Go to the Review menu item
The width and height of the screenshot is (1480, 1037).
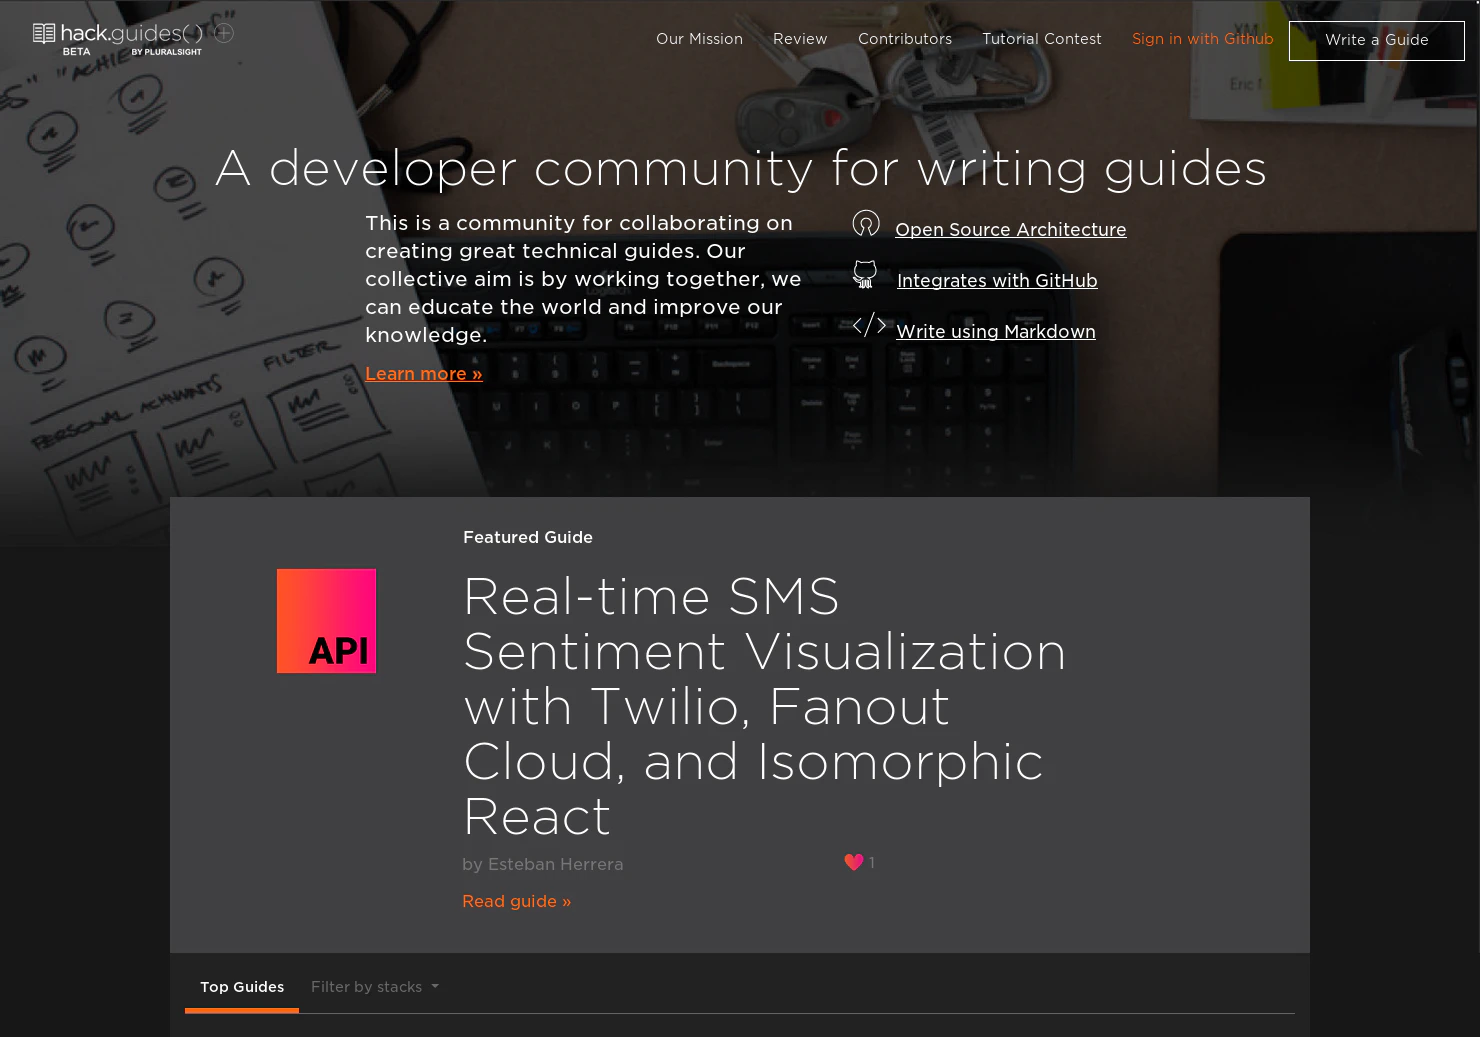point(800,39)
